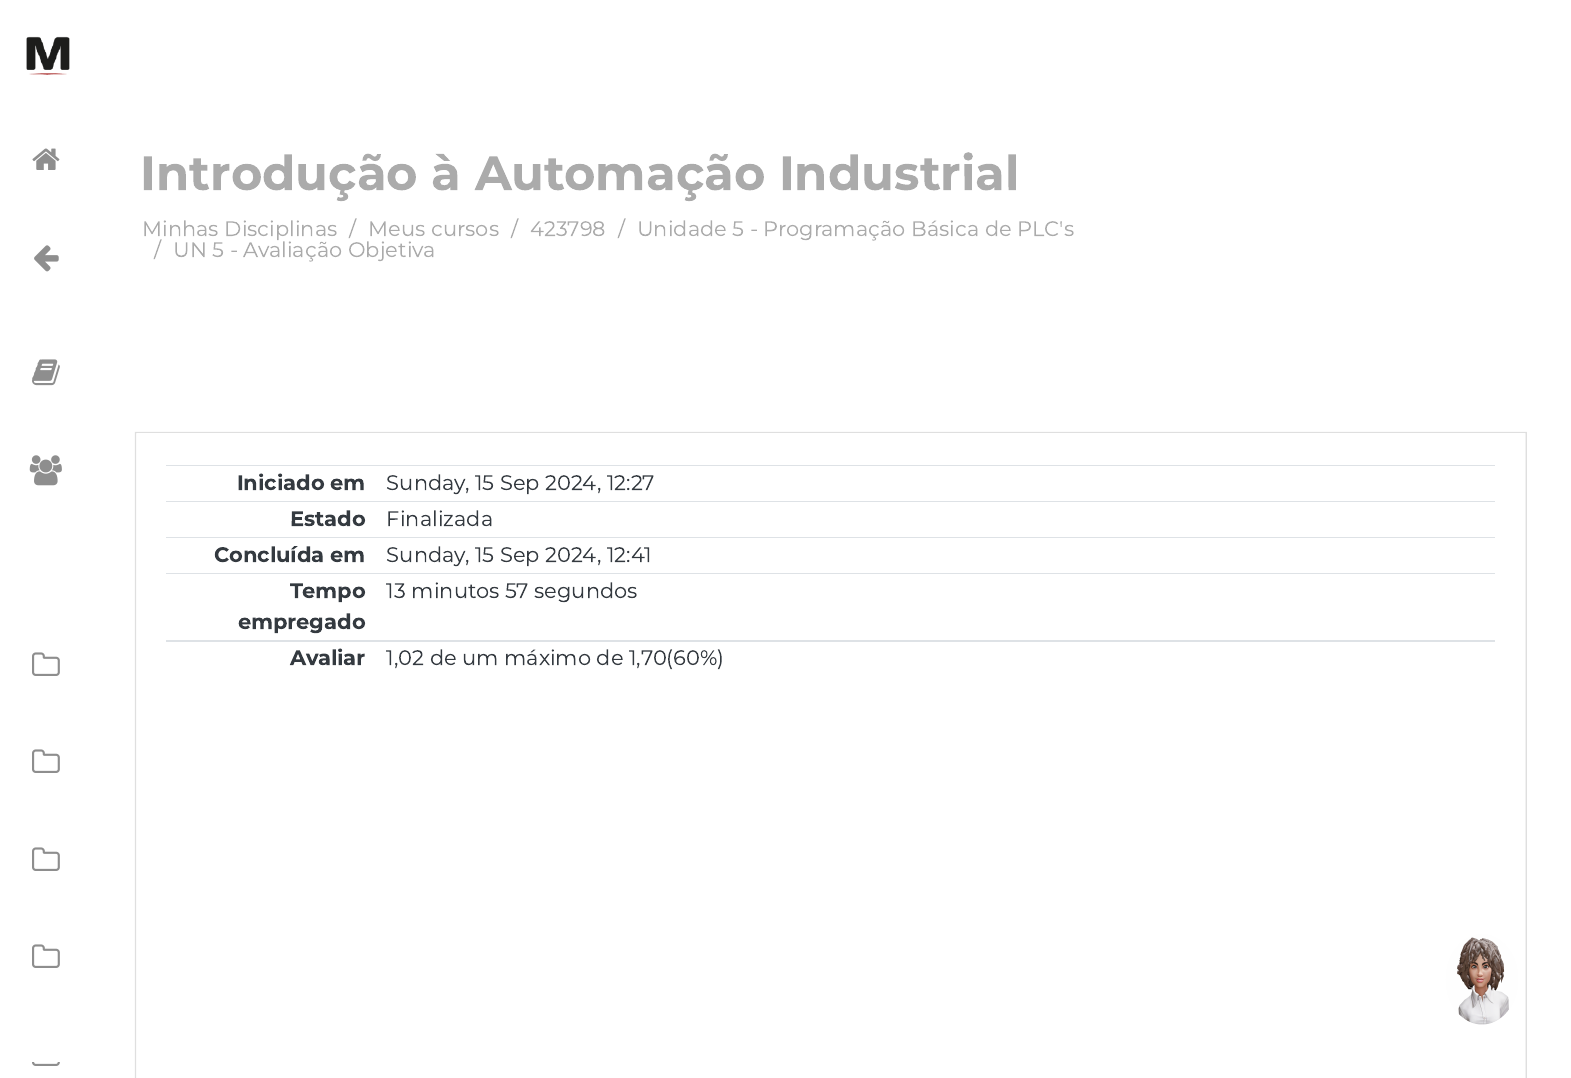Open the virtual assistant avatar

point(1482,980)
